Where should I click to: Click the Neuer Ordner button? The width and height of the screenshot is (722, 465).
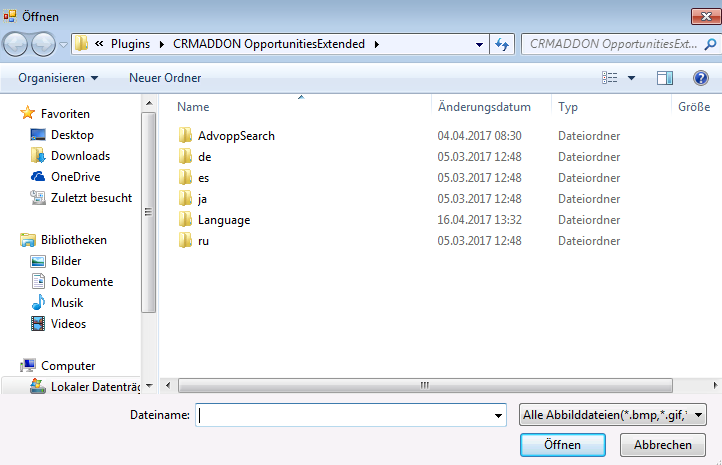click(x=165, y=78)
